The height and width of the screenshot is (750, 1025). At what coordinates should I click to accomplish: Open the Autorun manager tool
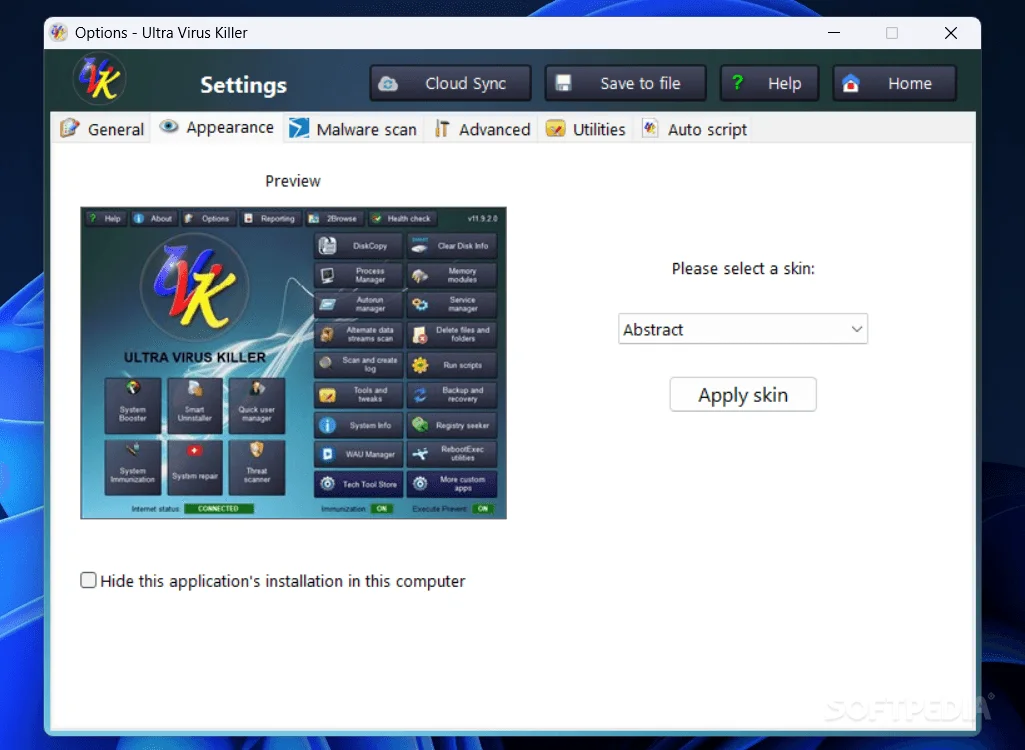click(x=357, y=304)
